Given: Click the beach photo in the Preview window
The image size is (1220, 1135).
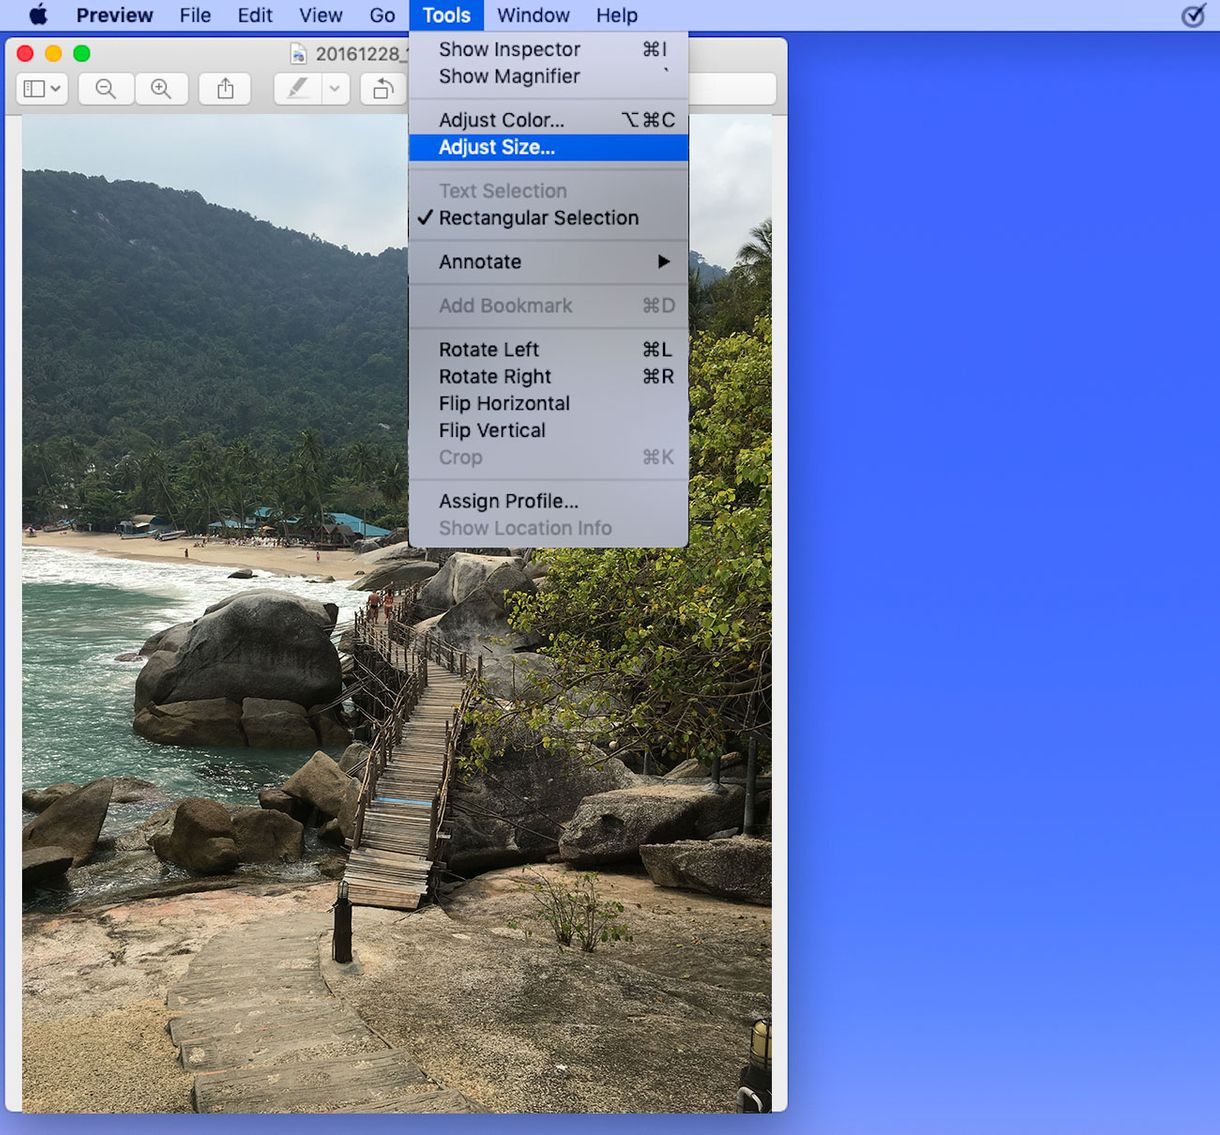Looking at the screenshot, I should point(200,700).
